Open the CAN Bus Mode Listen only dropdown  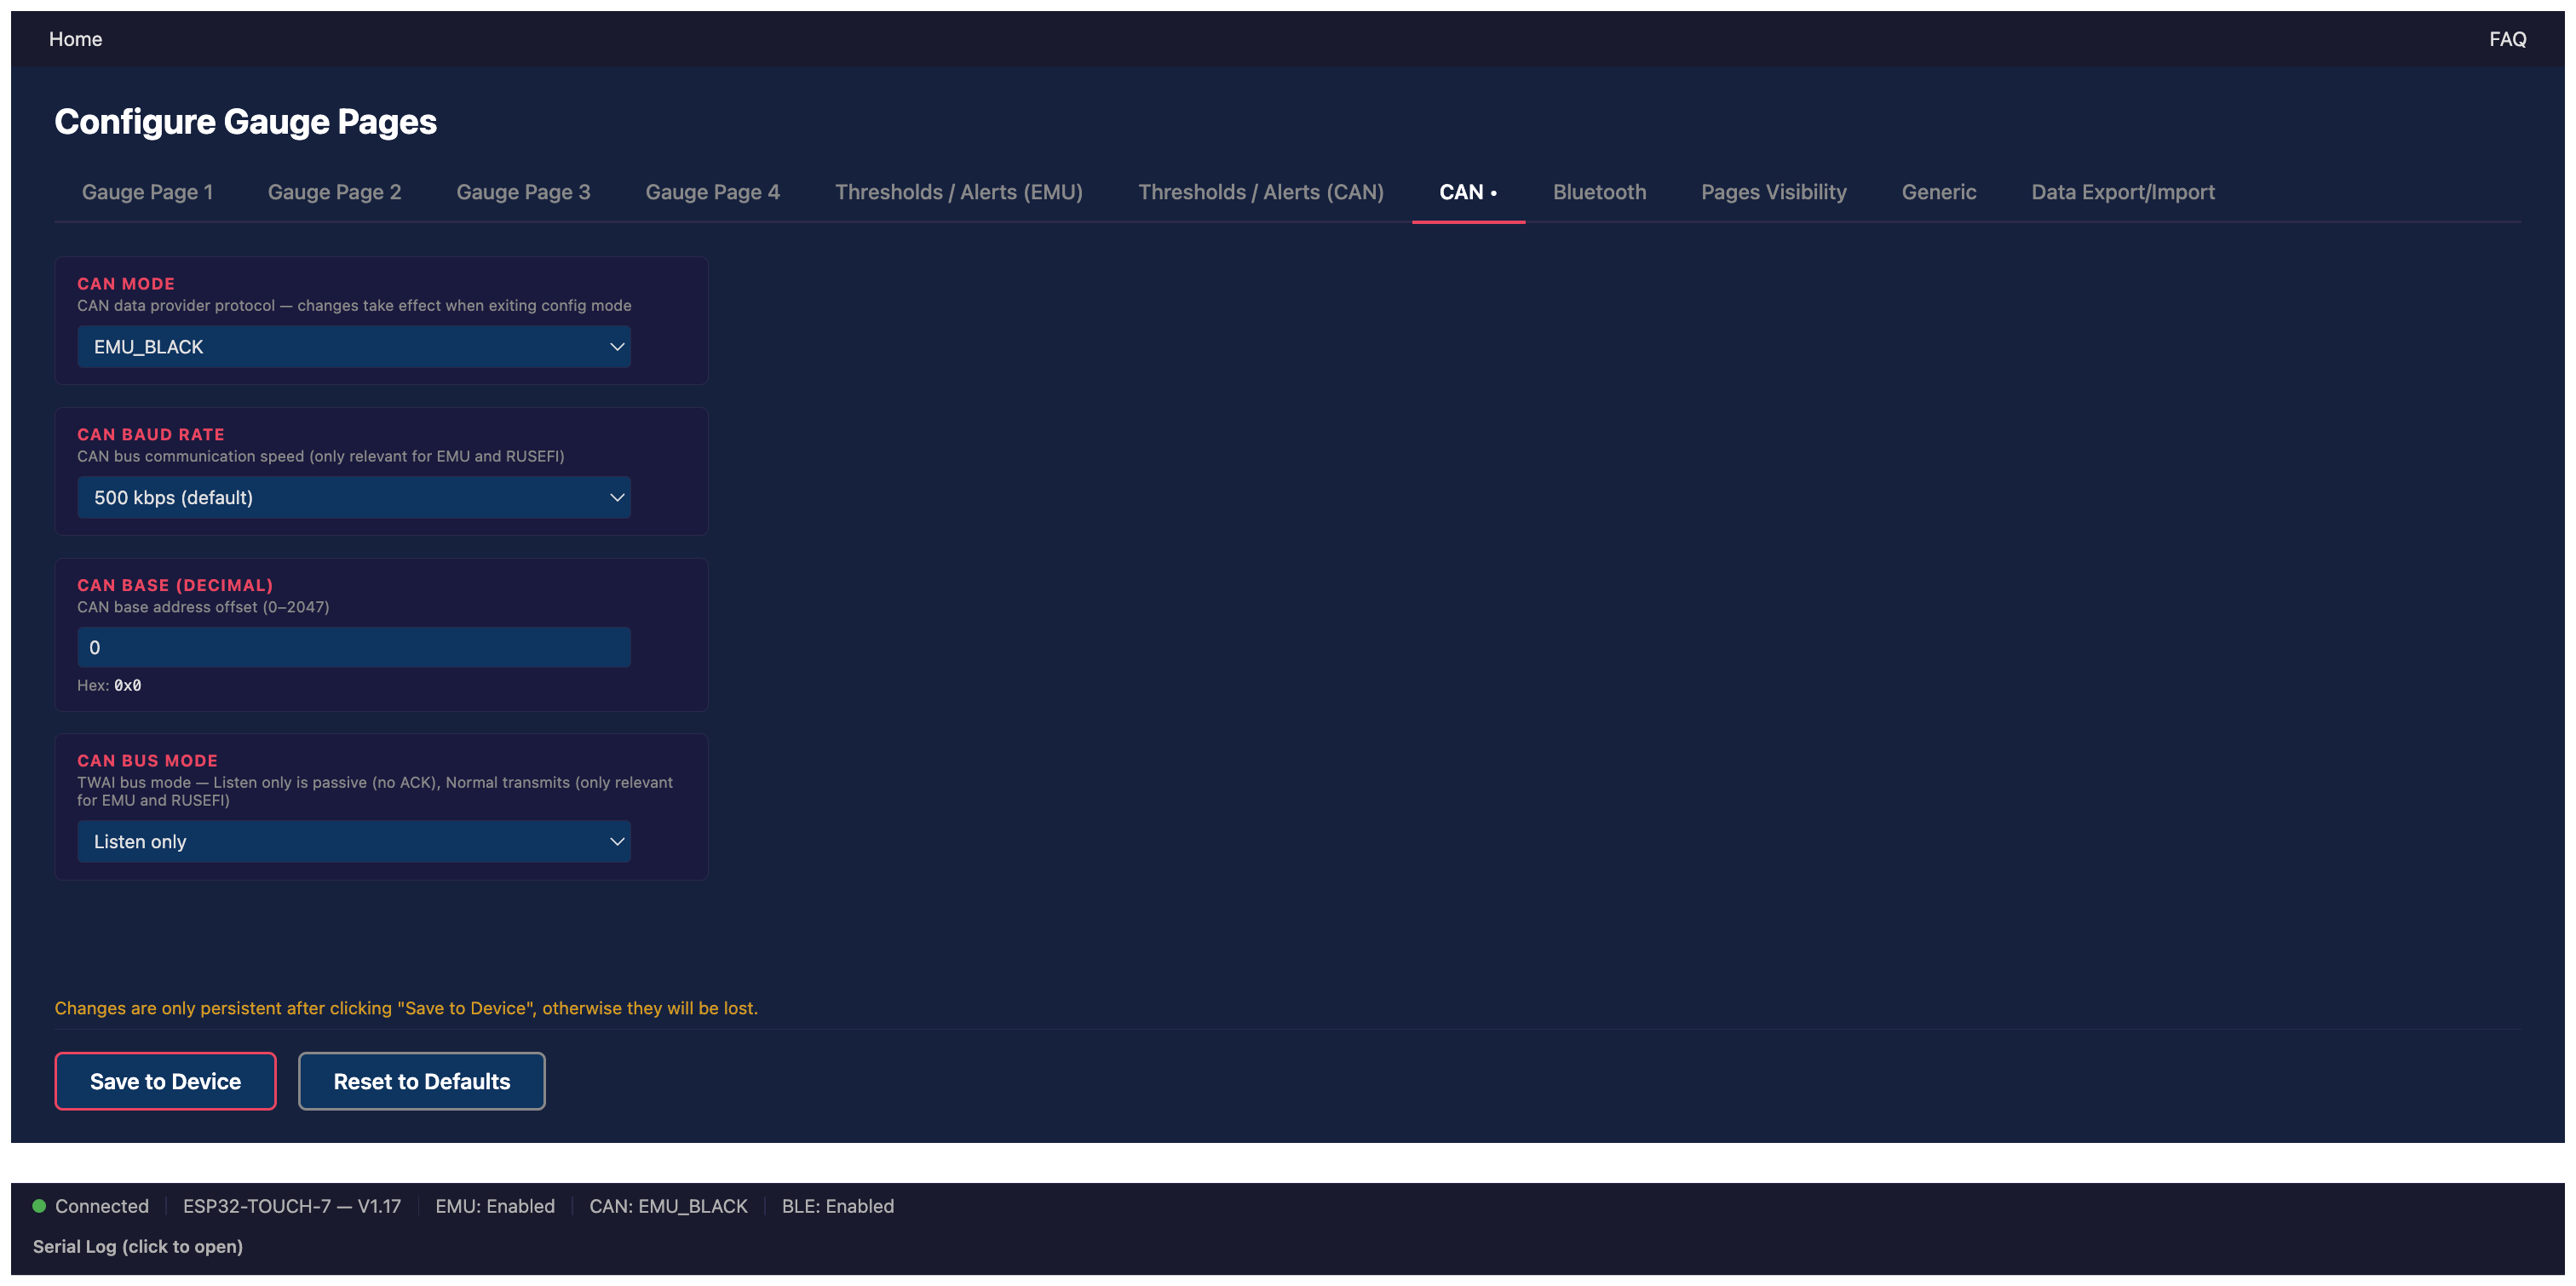click(354, 841)
